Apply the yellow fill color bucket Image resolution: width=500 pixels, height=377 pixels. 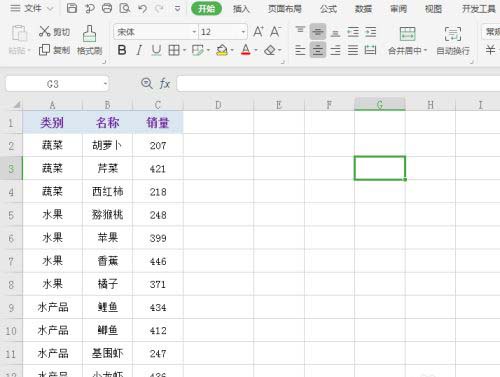pos(222,50)
